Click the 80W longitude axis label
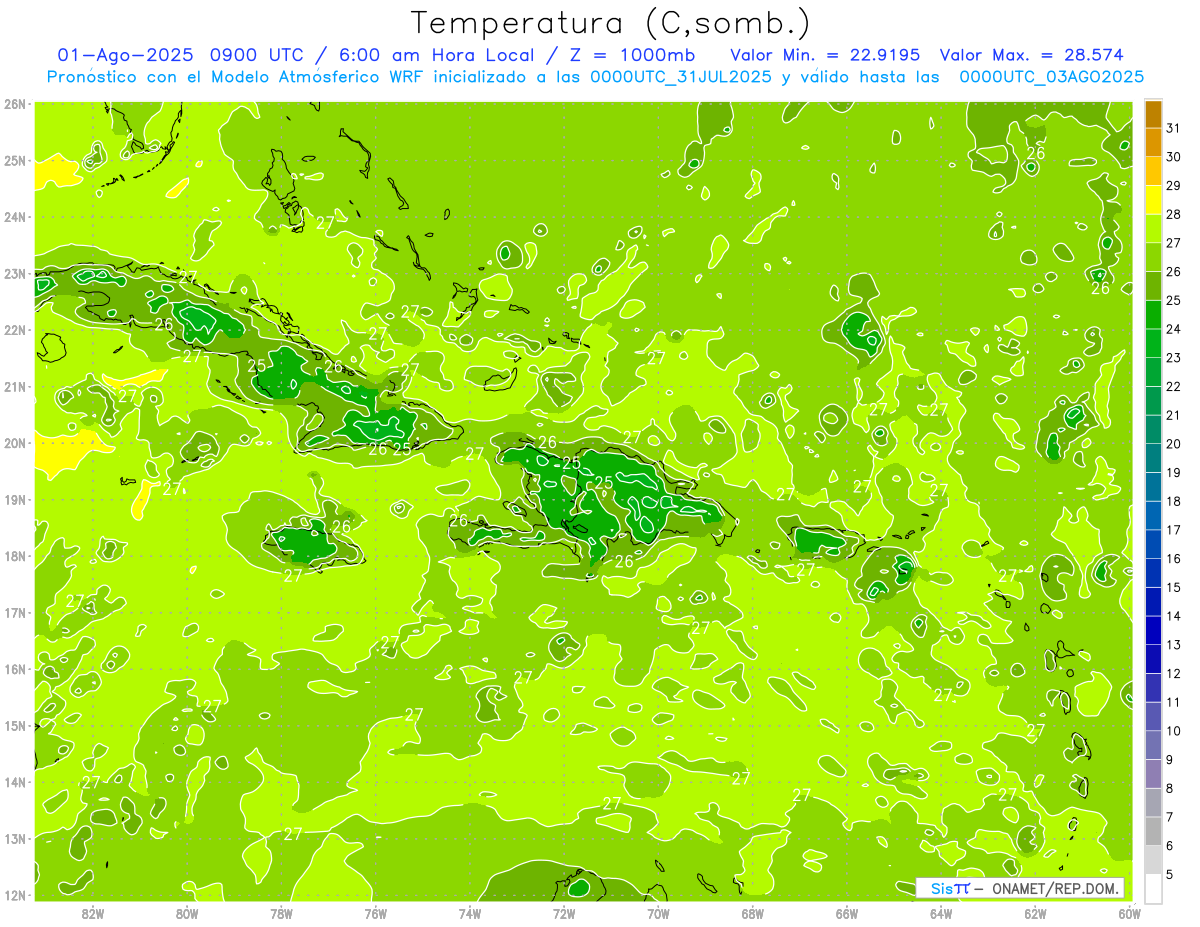Image resolution: width=1200 pixels, height=927 pixels. [x=187, y=913]
